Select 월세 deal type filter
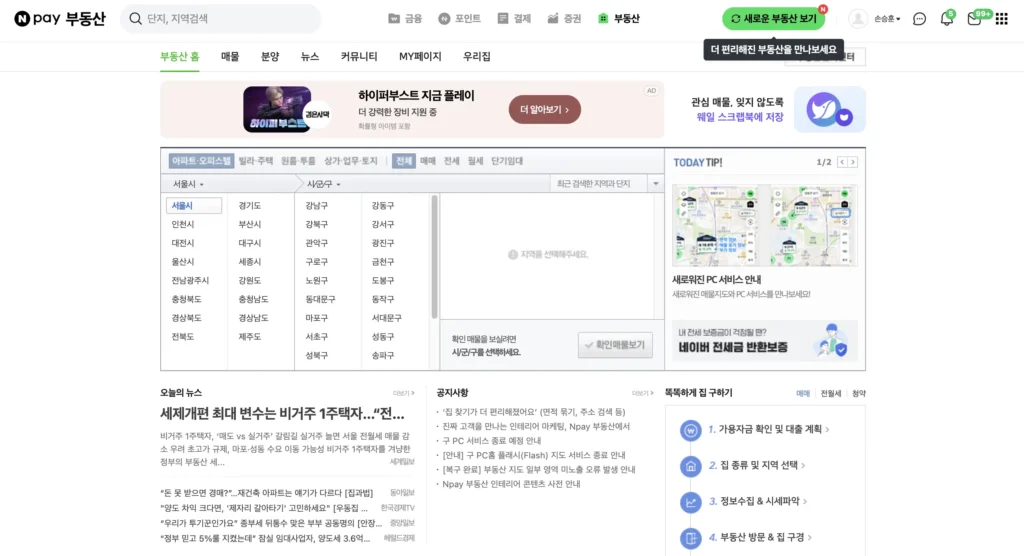1024x556 pixels. (x=475, y=161)
